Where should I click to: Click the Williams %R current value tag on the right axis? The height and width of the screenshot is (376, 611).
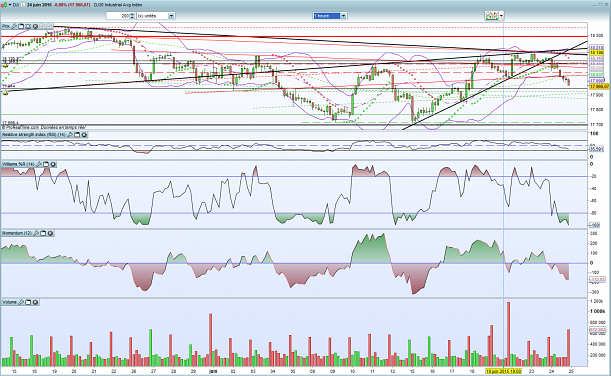[594, 225]
